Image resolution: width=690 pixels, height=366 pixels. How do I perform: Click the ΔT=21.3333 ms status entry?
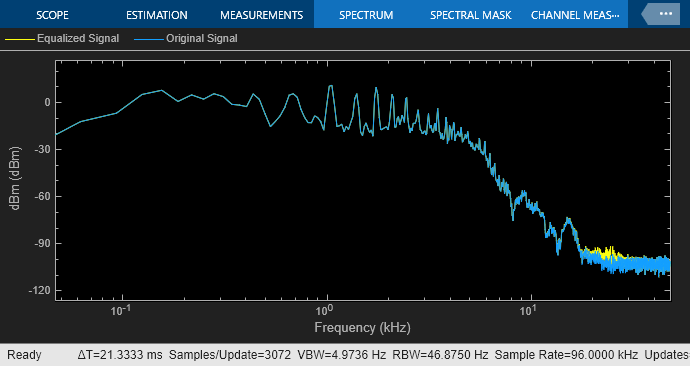click(120, 355)
